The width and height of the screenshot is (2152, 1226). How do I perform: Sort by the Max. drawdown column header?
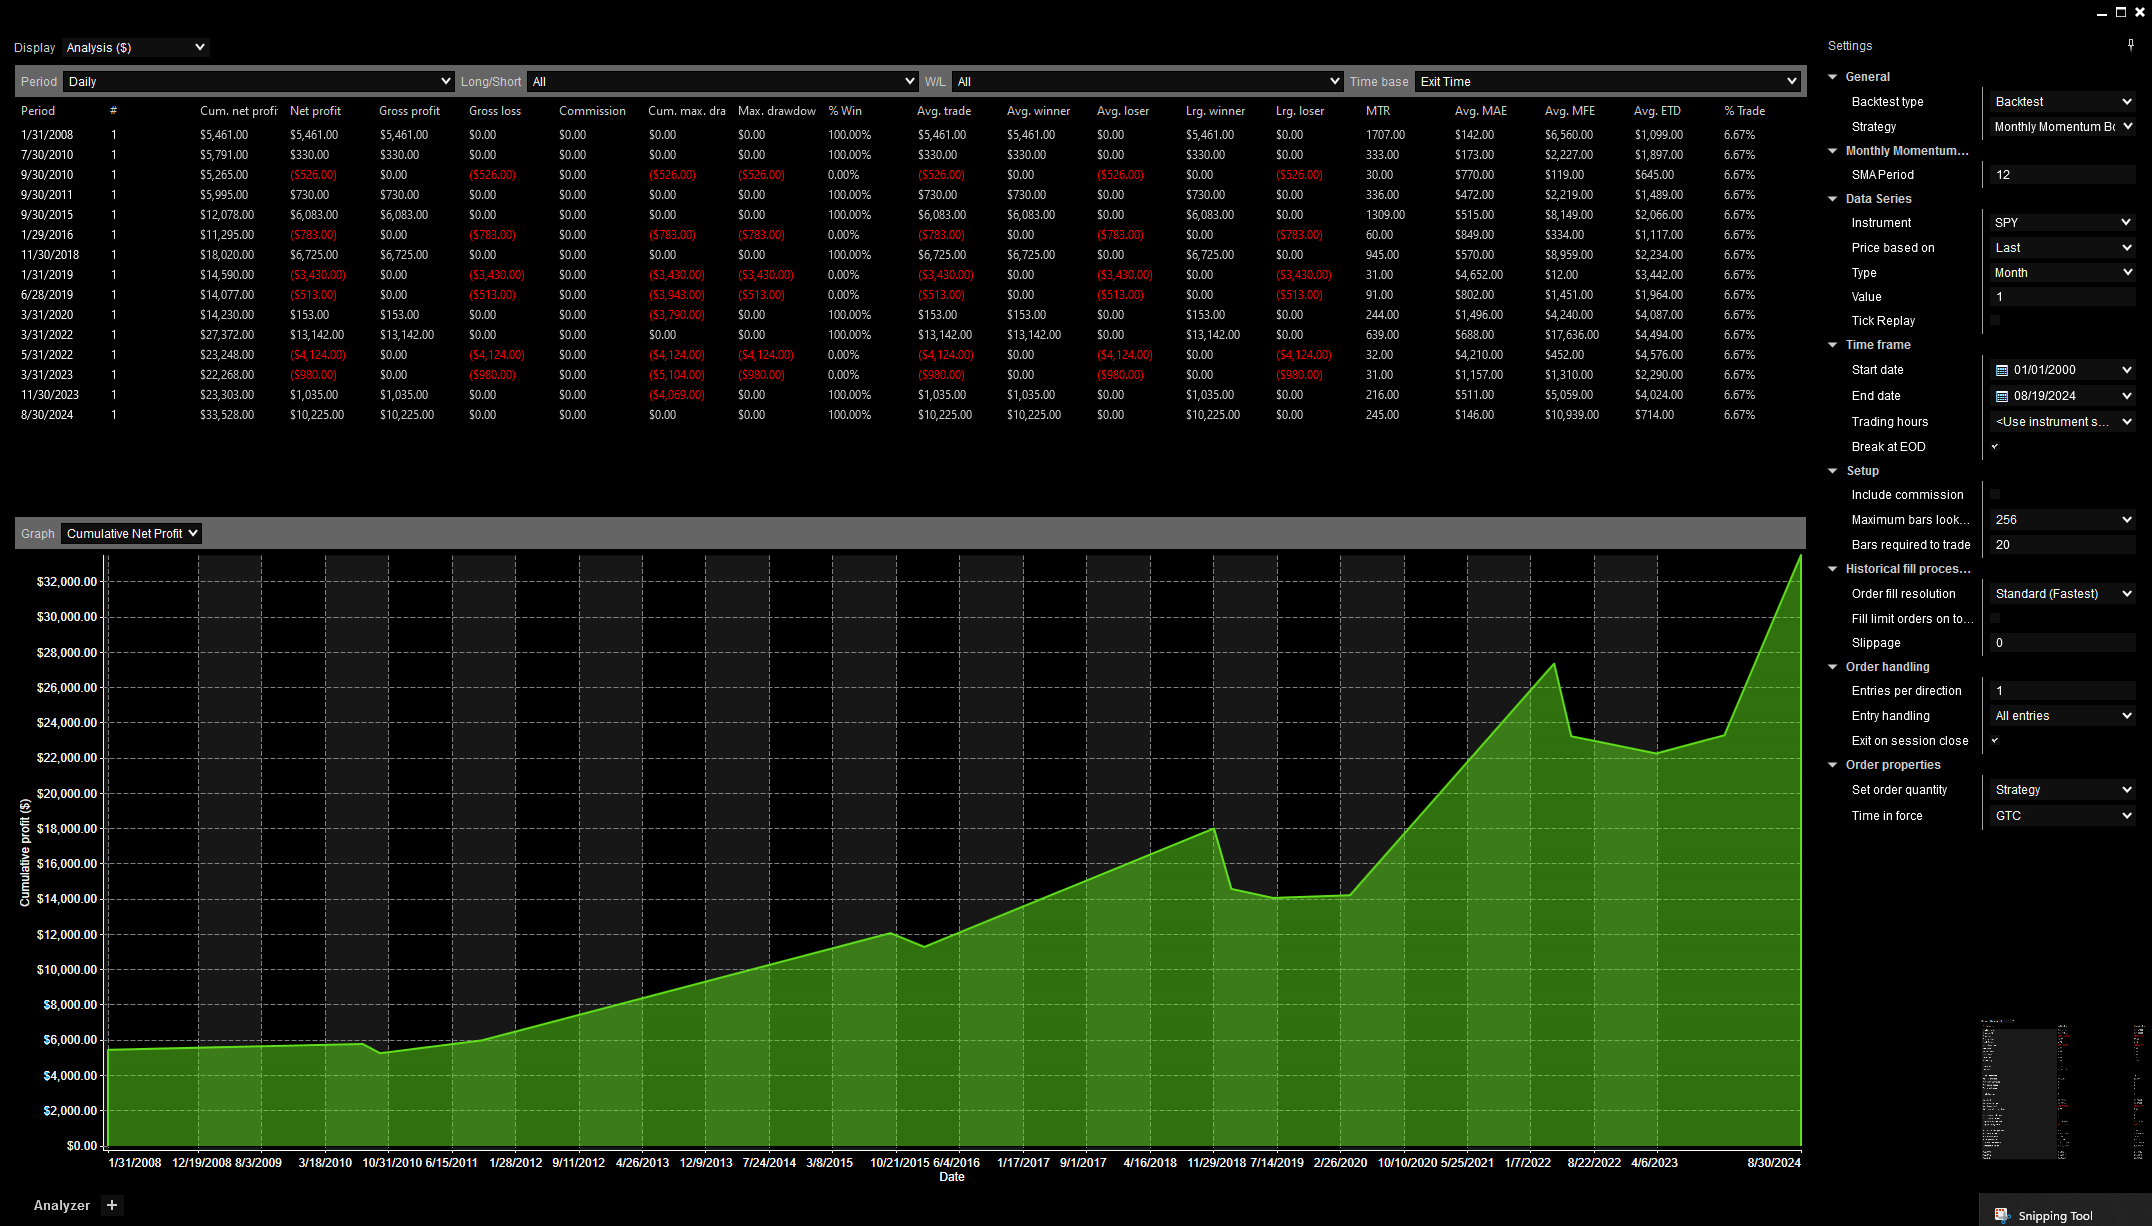(x=777, y=111)
